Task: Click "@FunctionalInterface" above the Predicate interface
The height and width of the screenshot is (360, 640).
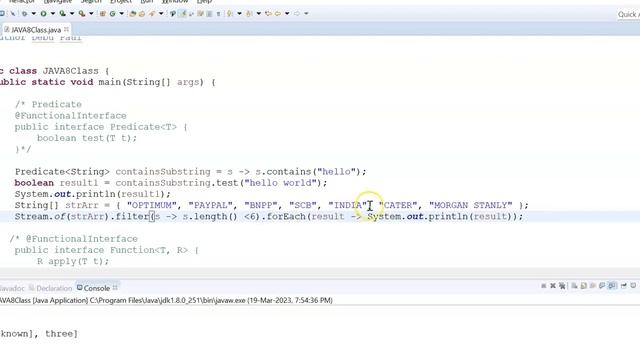Action: pyautogui.click(x=71, y=116)
